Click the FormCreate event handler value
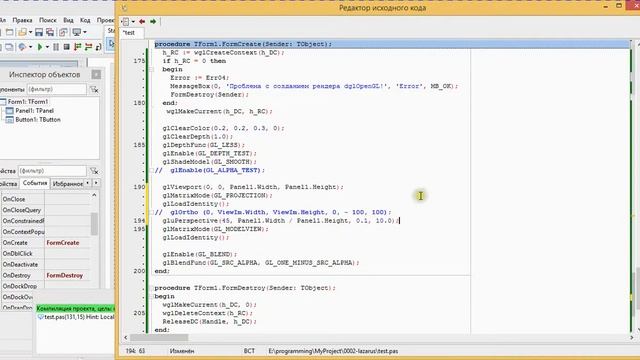640x360 pixels. pos(62,242)
